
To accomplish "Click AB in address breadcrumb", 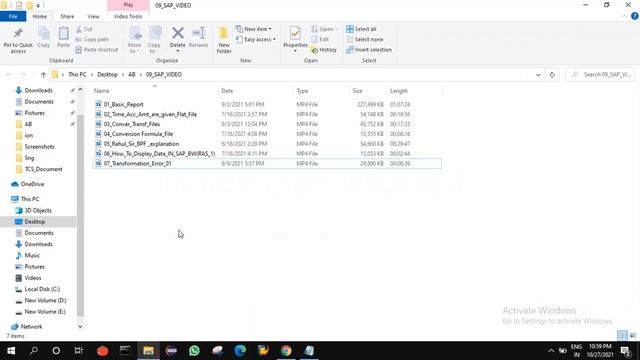I will click(x=131, y=75).
